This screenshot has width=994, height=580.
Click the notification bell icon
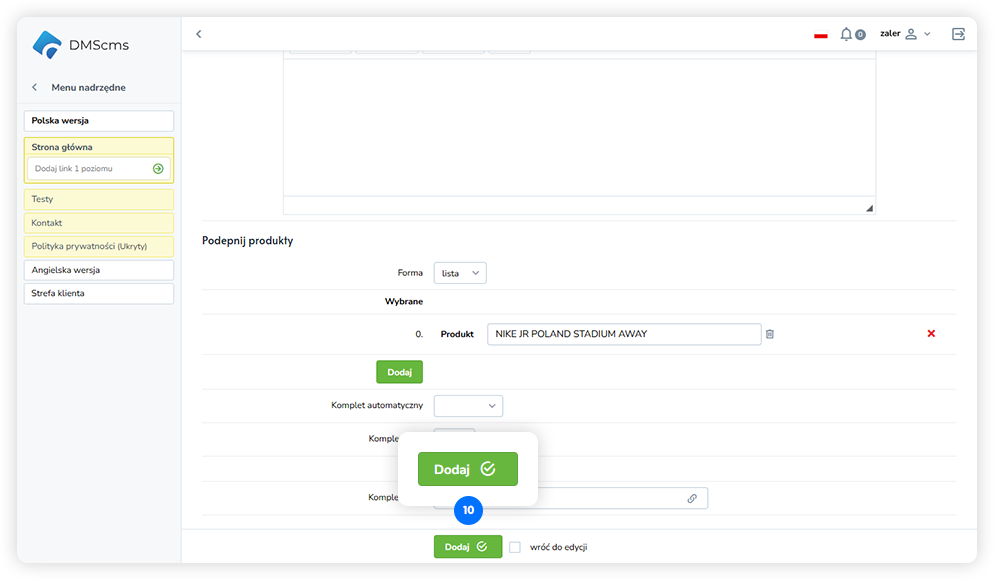[846, 34]
